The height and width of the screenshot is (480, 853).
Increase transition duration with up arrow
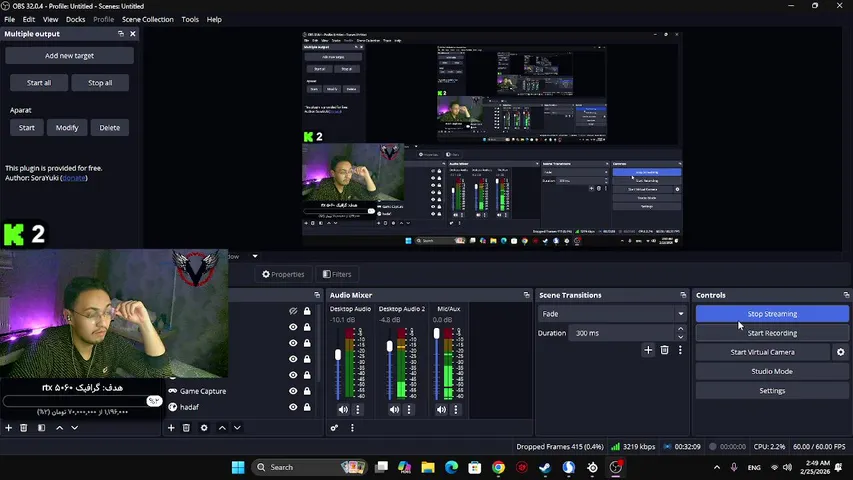pyautogui.click(x=681, y=329)
